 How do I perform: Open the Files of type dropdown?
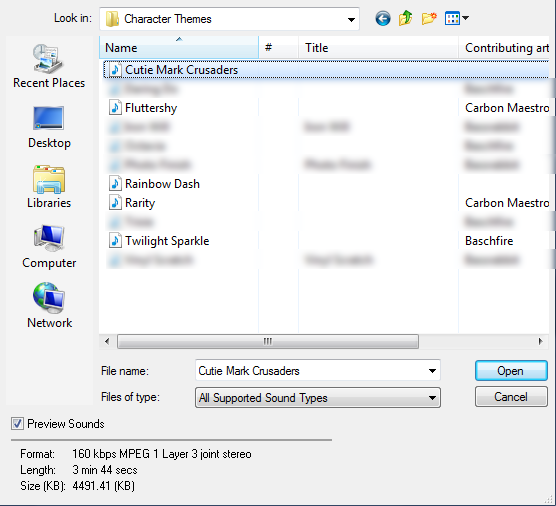point(318,397)
